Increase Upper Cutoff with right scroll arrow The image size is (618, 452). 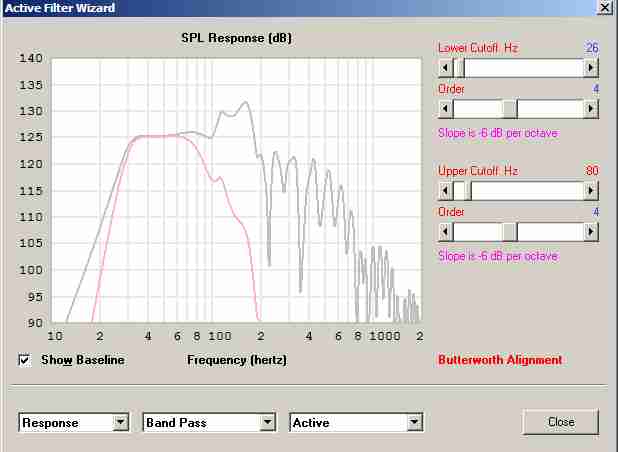591,191
